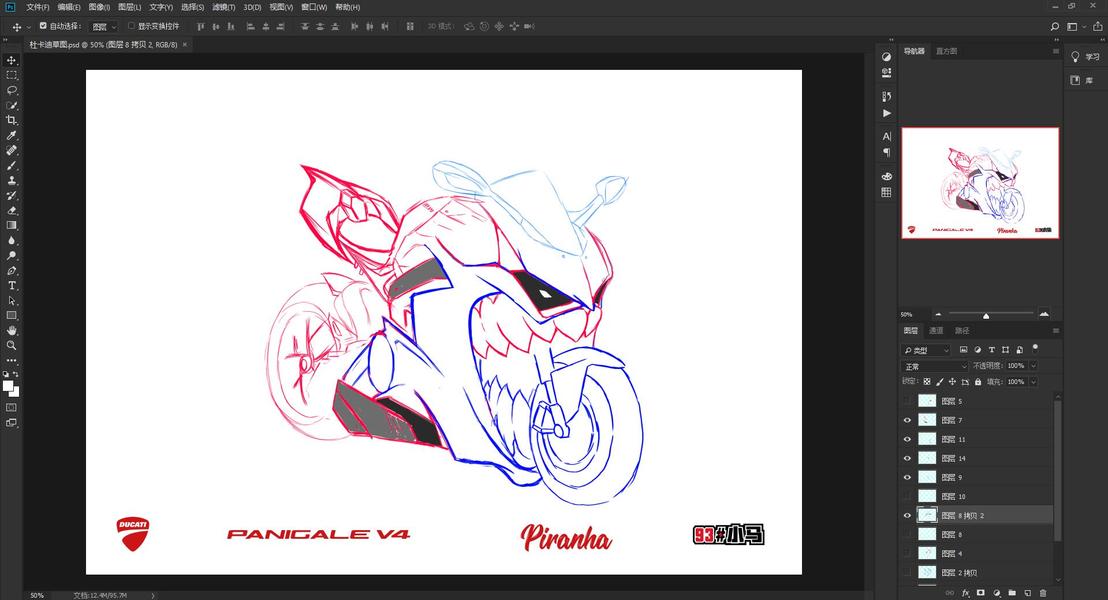This screenshot has height=600, width=1108.
Task: Select the Brush tool
Action: coord(11,165)
